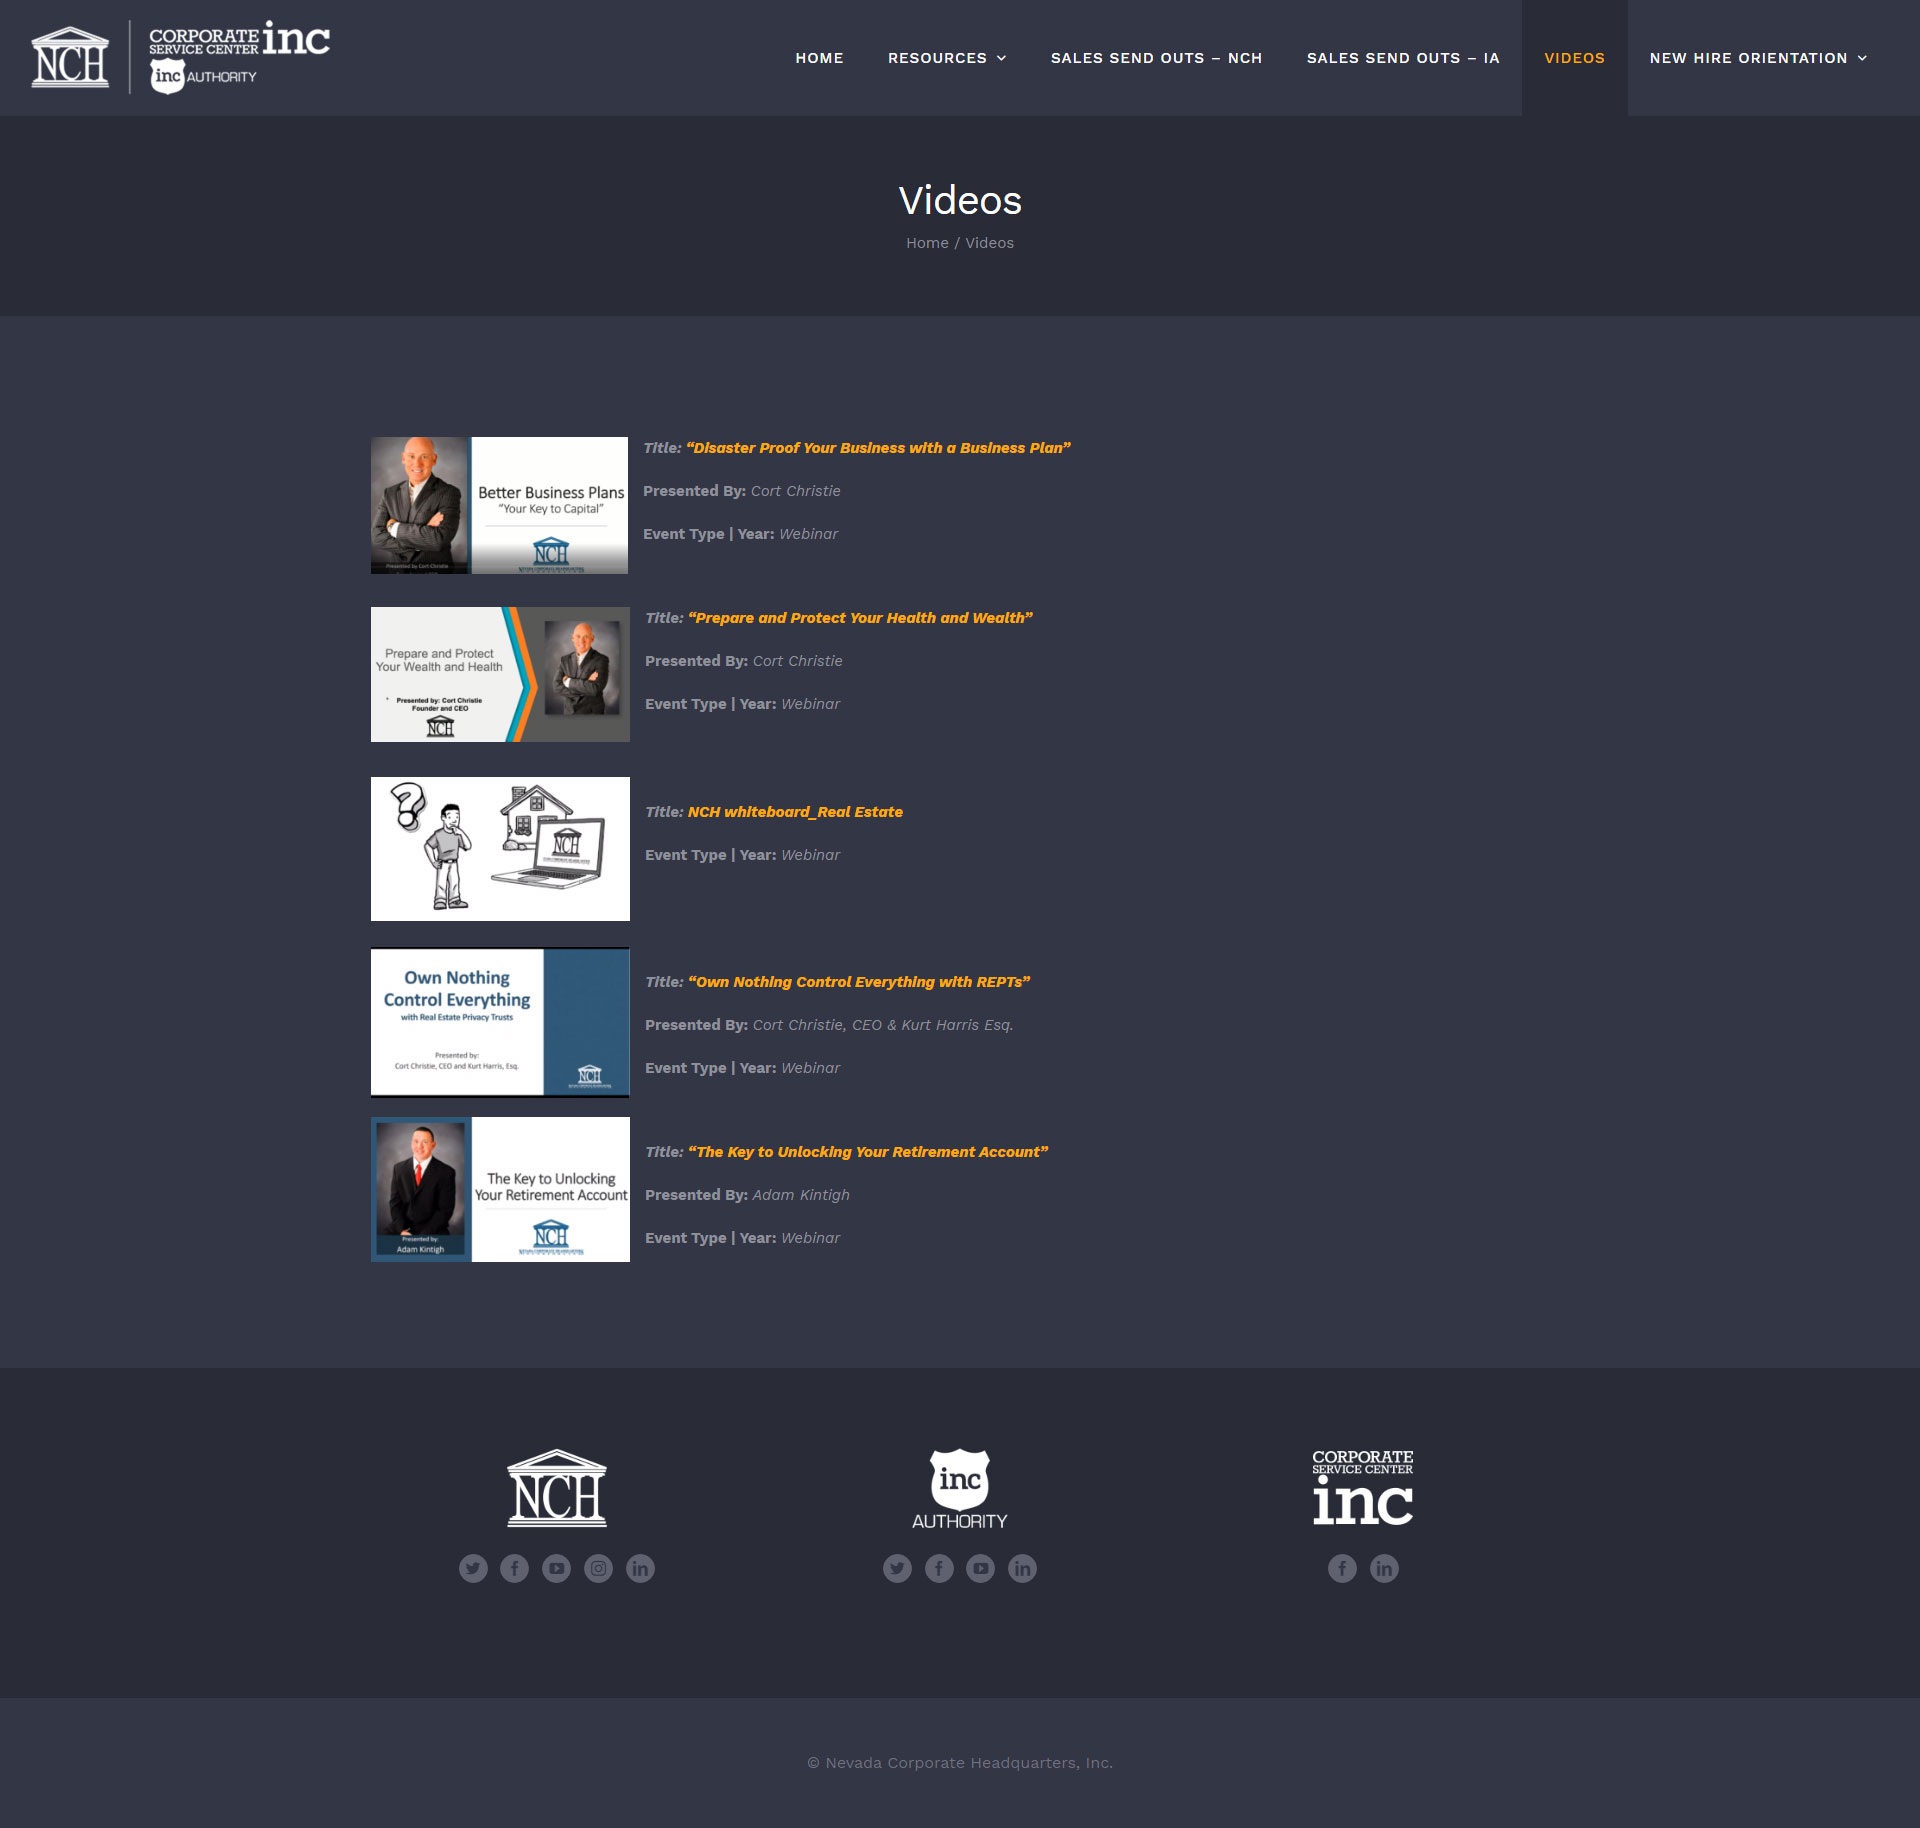Open Inc Authority LinkedIn icon
This screenshot has height=1828, width=1920.
(x=1022, y=1568)
